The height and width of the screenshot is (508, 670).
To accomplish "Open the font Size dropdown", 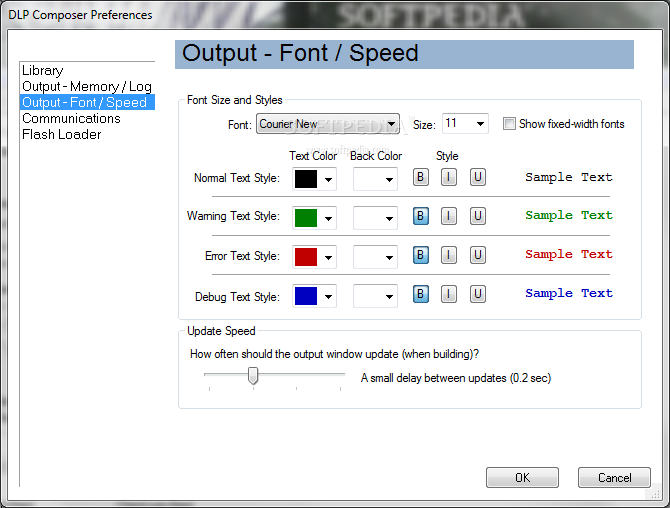I will [465, 124].
